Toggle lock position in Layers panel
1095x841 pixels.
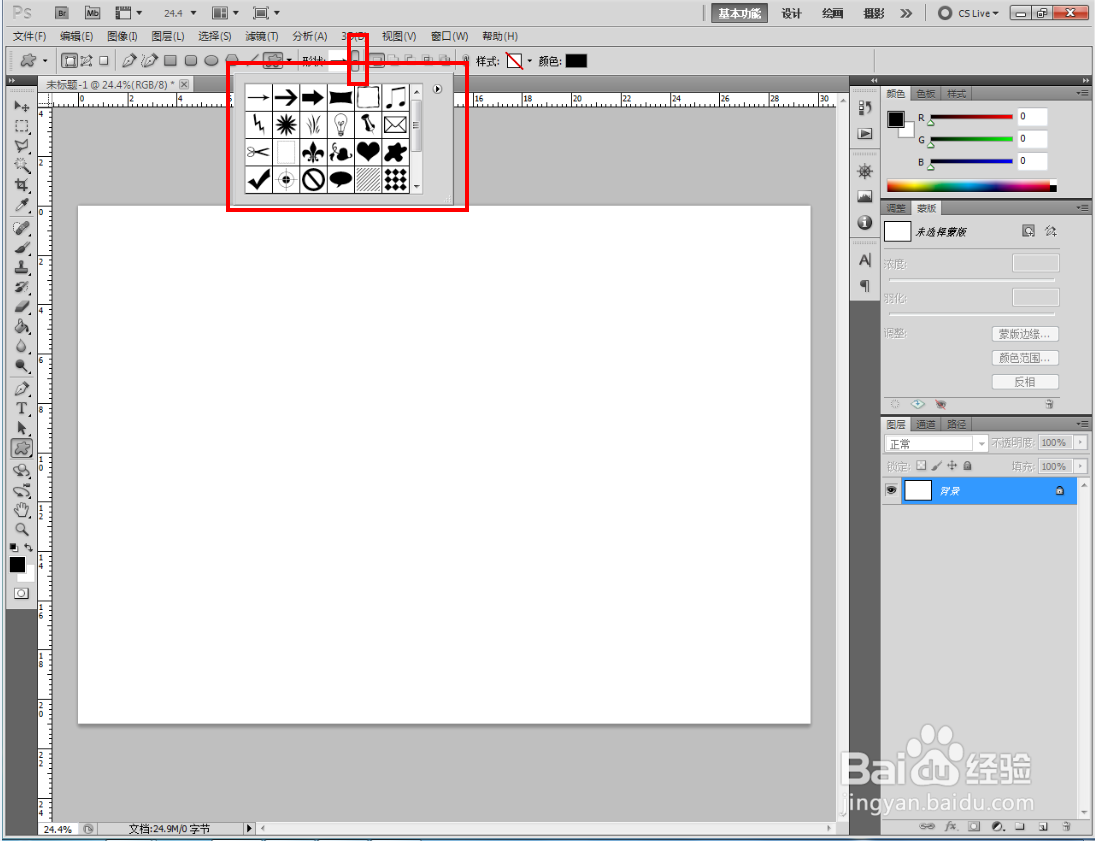click(952, 465)
